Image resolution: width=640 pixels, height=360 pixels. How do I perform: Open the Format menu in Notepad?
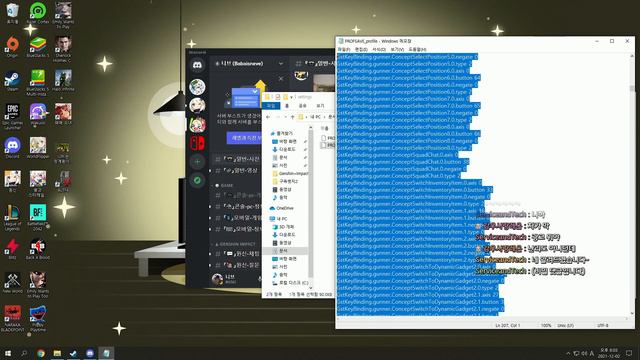coord(379,49)
